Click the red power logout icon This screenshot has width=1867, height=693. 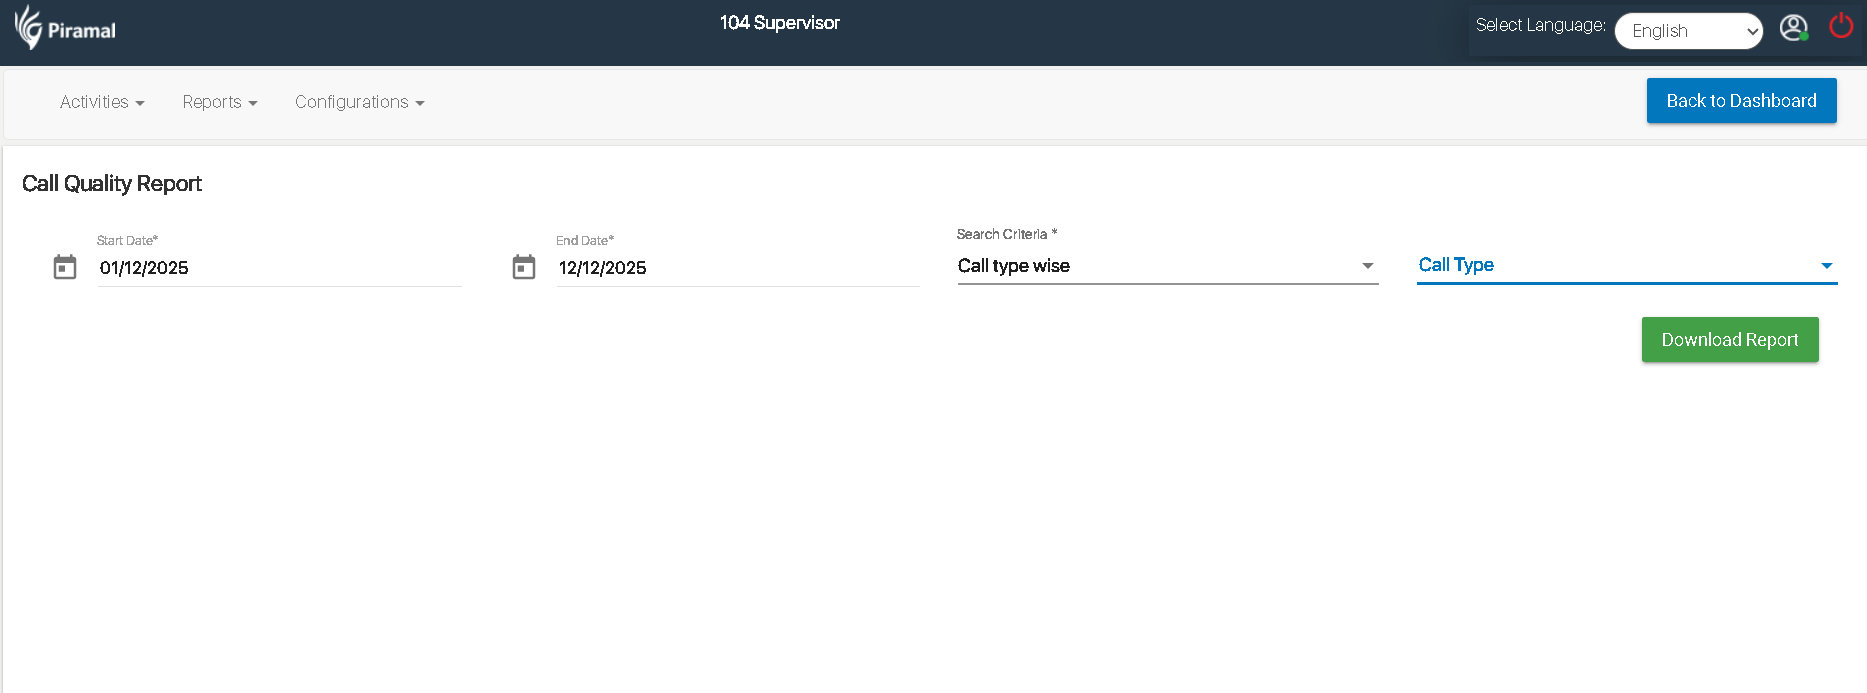[1841, 26]
